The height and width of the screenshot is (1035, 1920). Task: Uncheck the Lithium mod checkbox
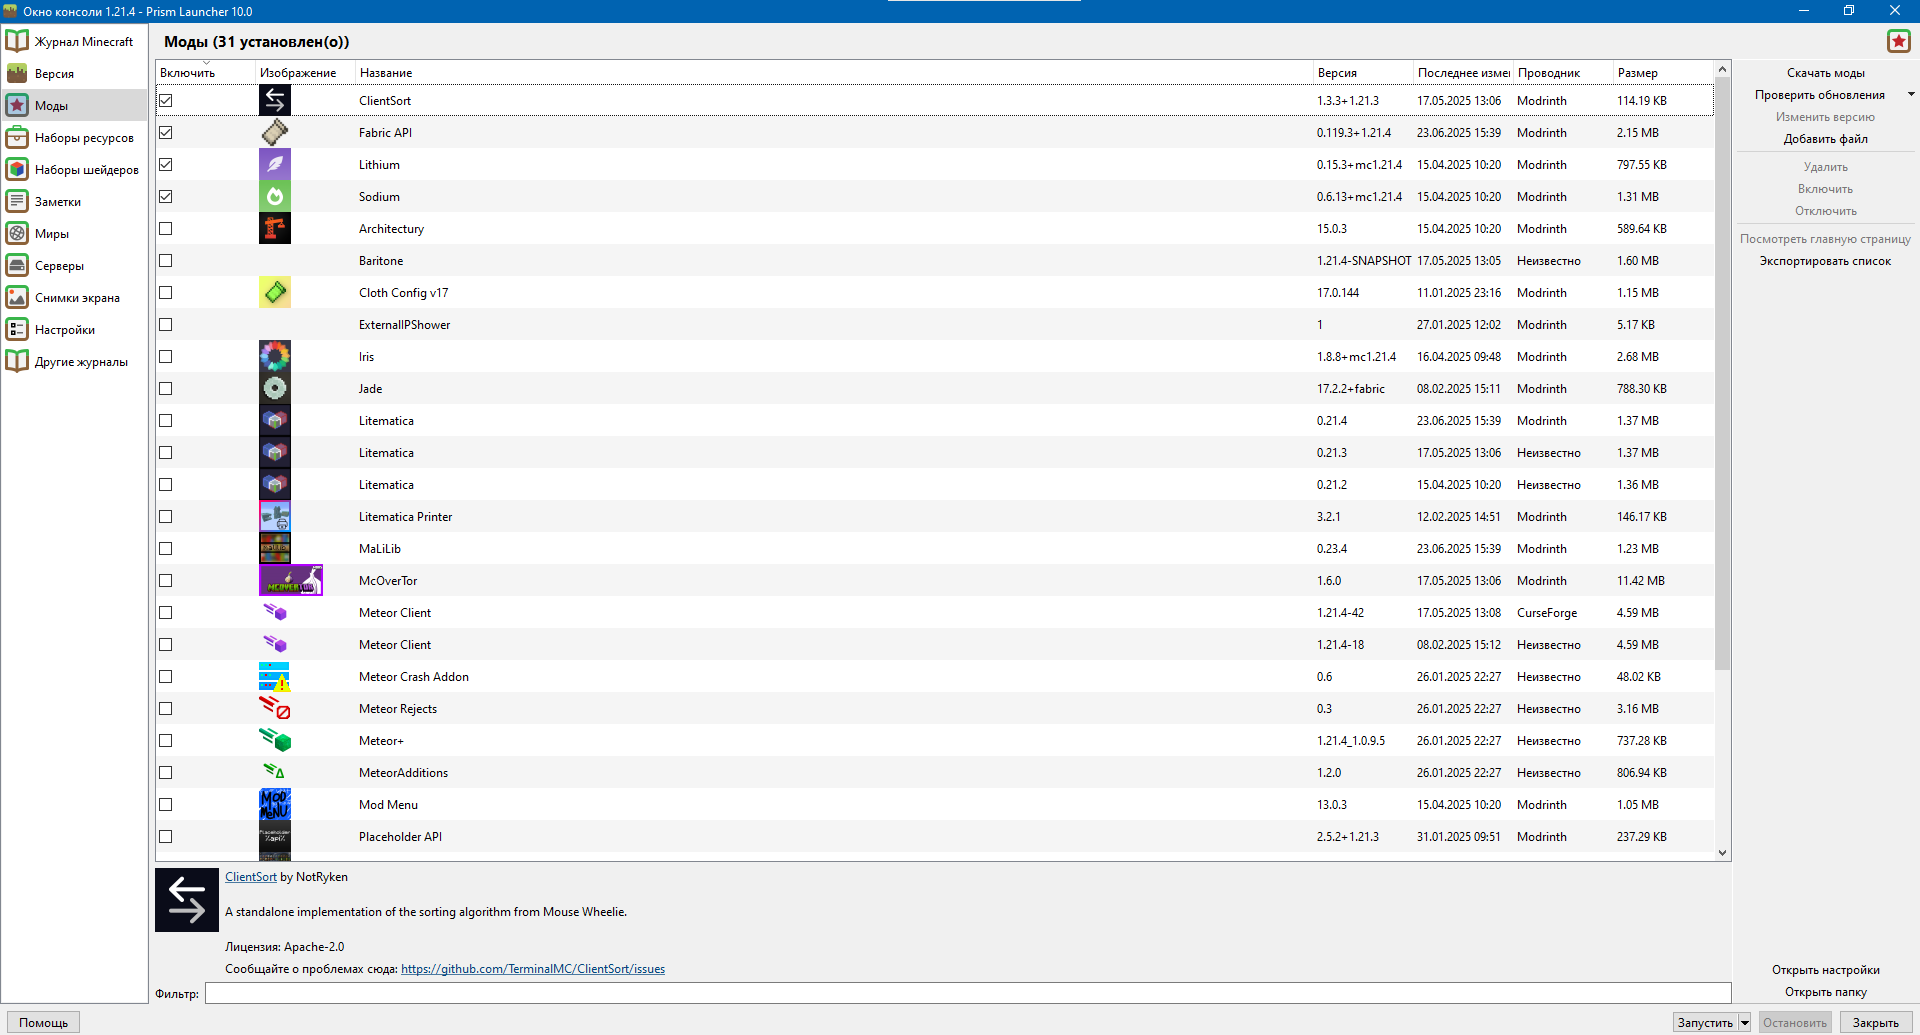[x=166, y=164]
